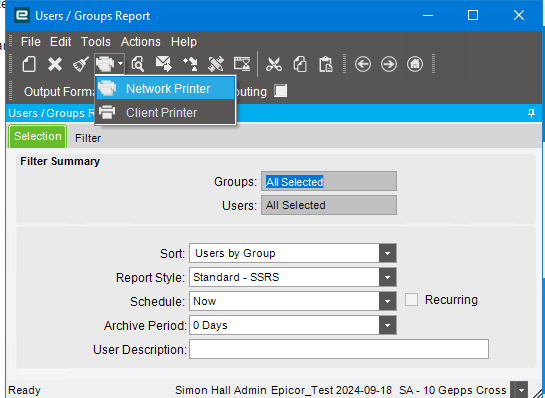545x398 pixels.
Task: Click the User Description input field
Action: point(339,349)
